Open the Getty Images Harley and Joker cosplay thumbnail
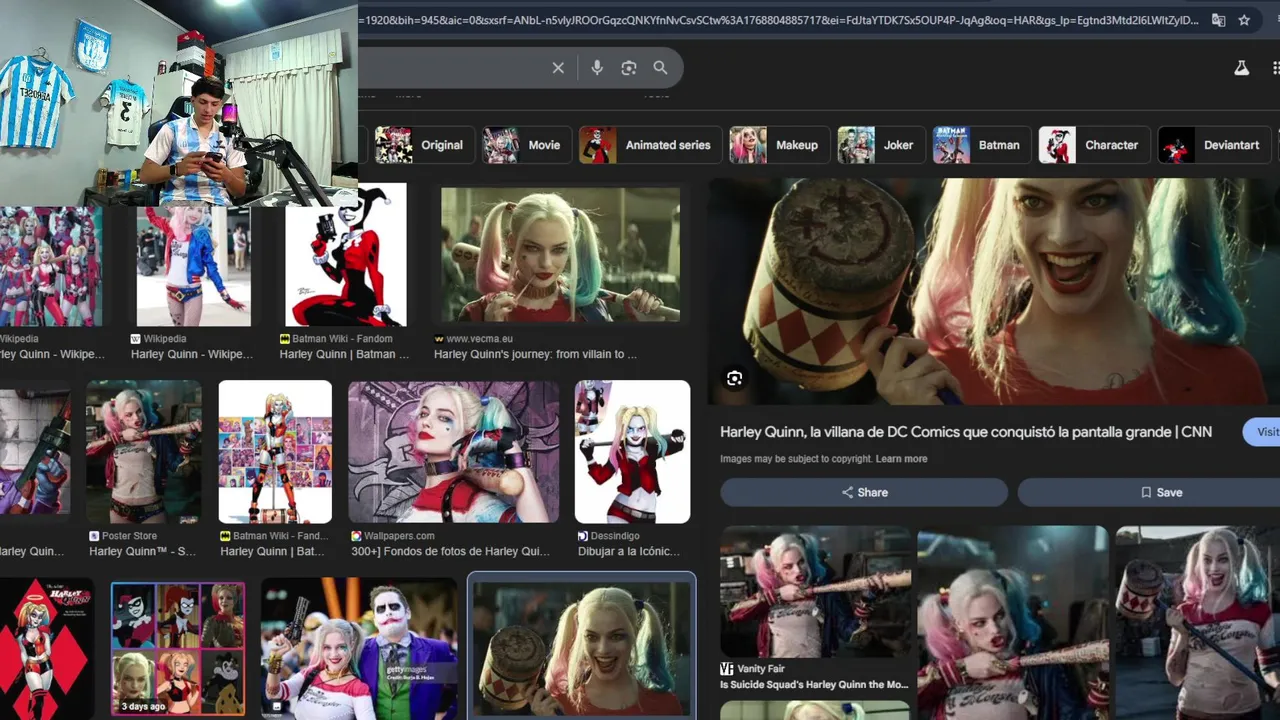1280x720 pixels. [x=359, y=648]
